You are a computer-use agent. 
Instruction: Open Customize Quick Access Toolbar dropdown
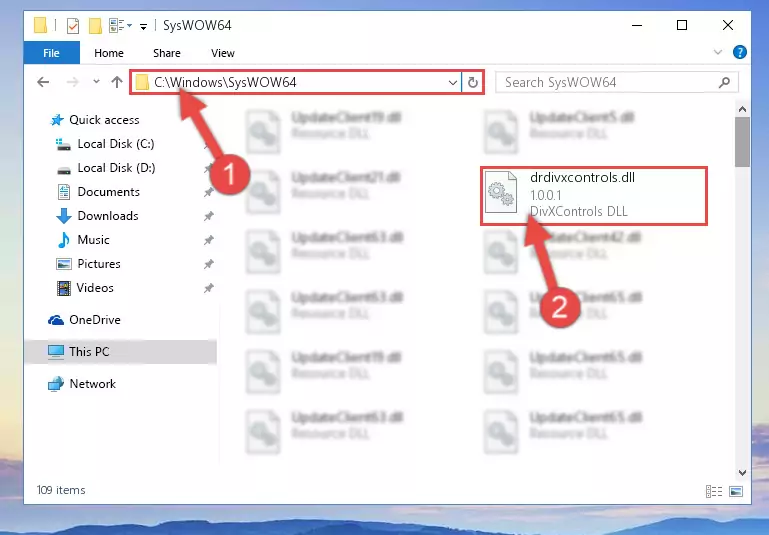point(143,26)
